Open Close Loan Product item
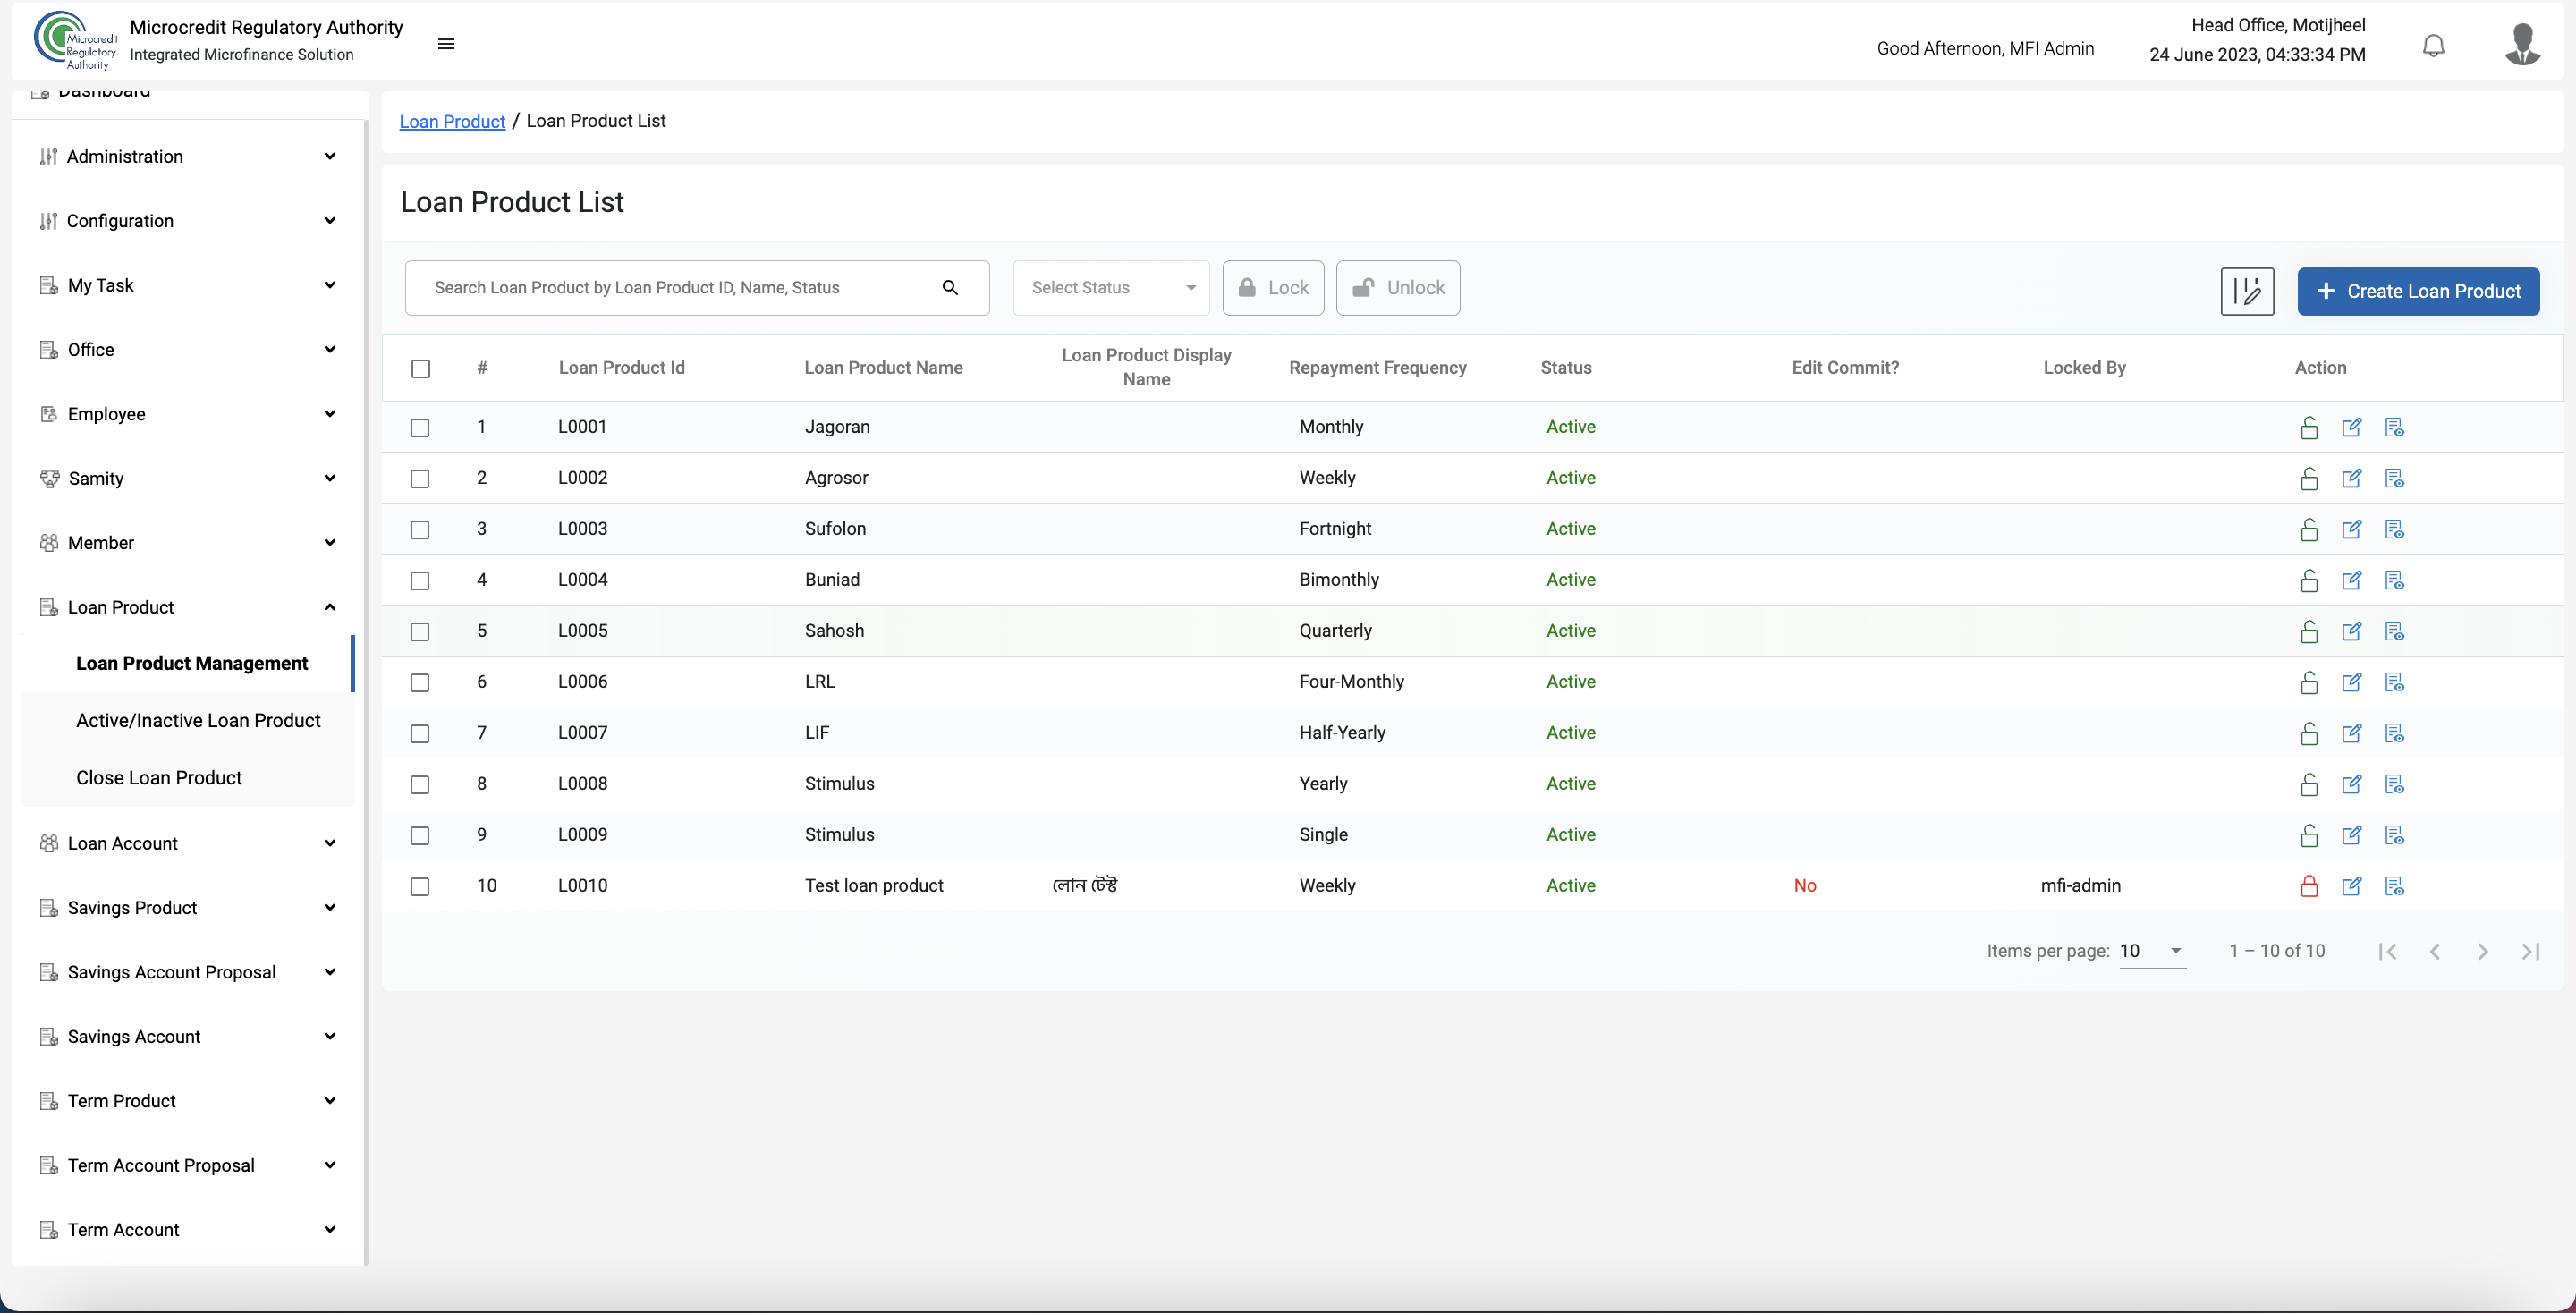Viewport: 2576px width, 1313px height. [x=188, y=778]
